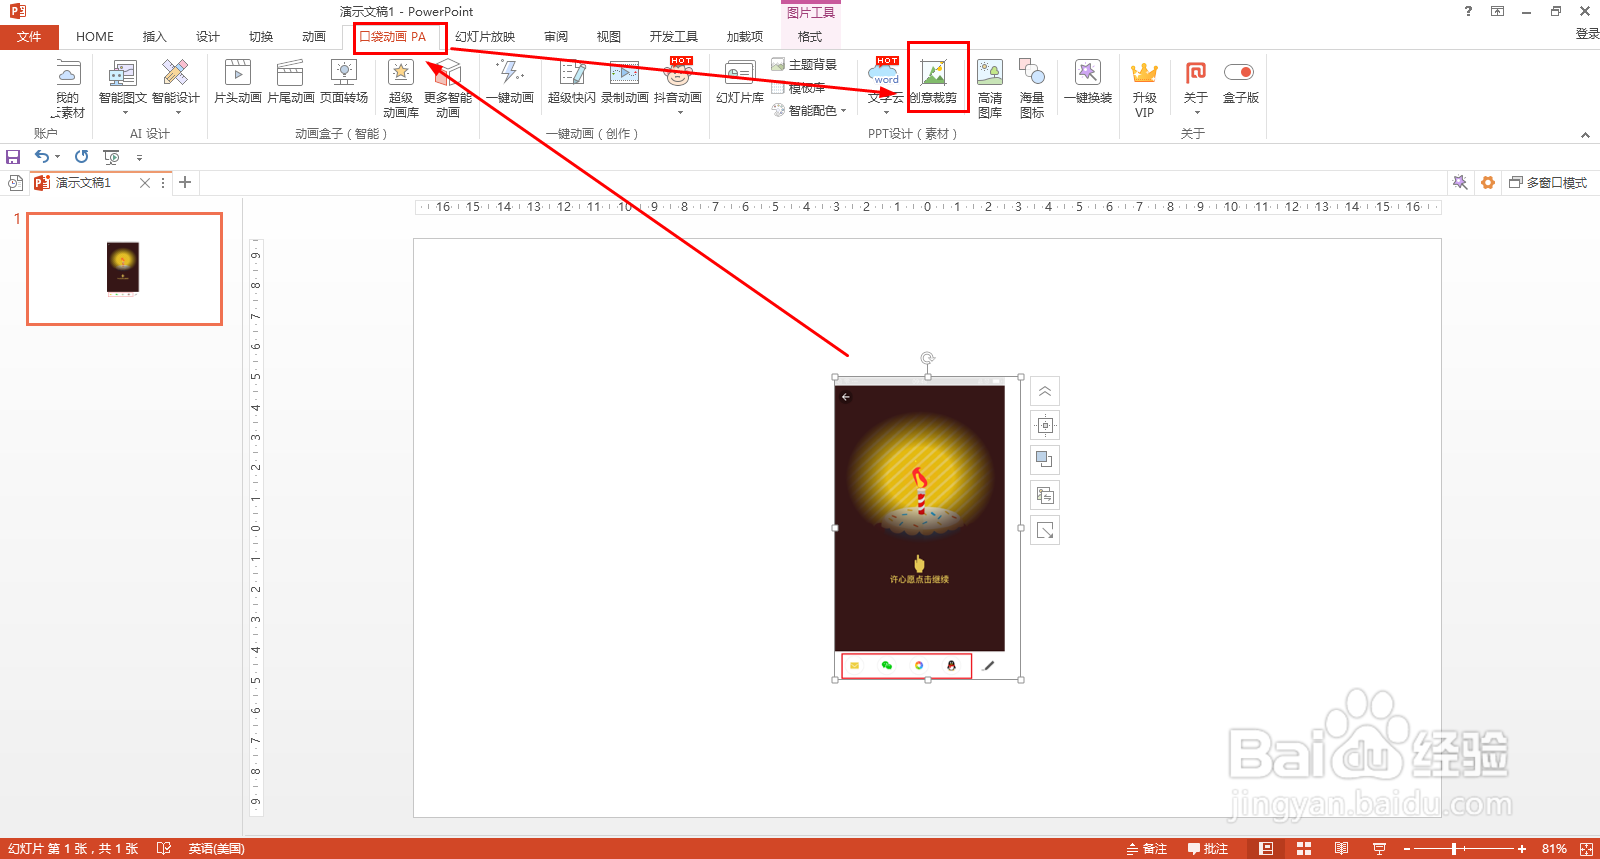Click the zoom slider handle
The height and width of the screenshot is (859, 1600).
tap(1454, 849)
